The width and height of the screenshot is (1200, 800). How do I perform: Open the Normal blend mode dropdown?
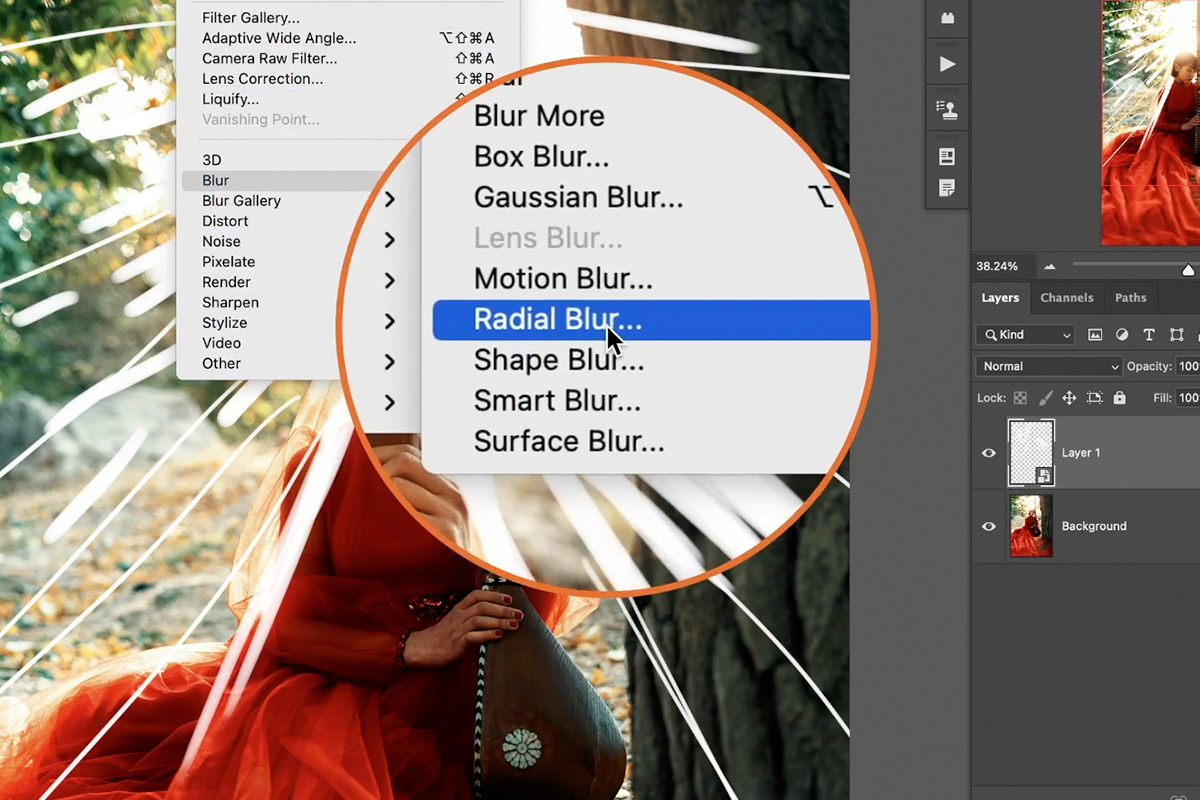[x=1049, y=366]
